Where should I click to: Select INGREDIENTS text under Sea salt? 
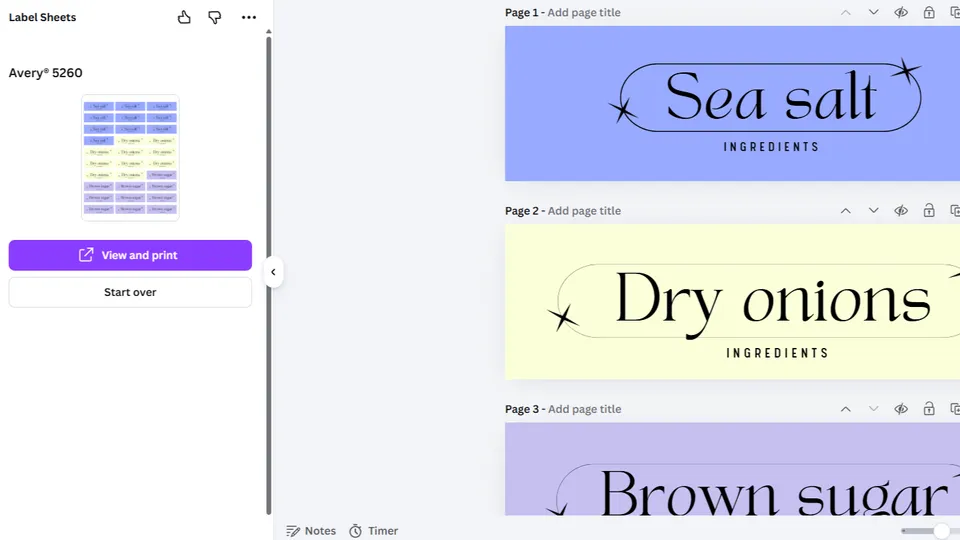click(x=771, y=147)
